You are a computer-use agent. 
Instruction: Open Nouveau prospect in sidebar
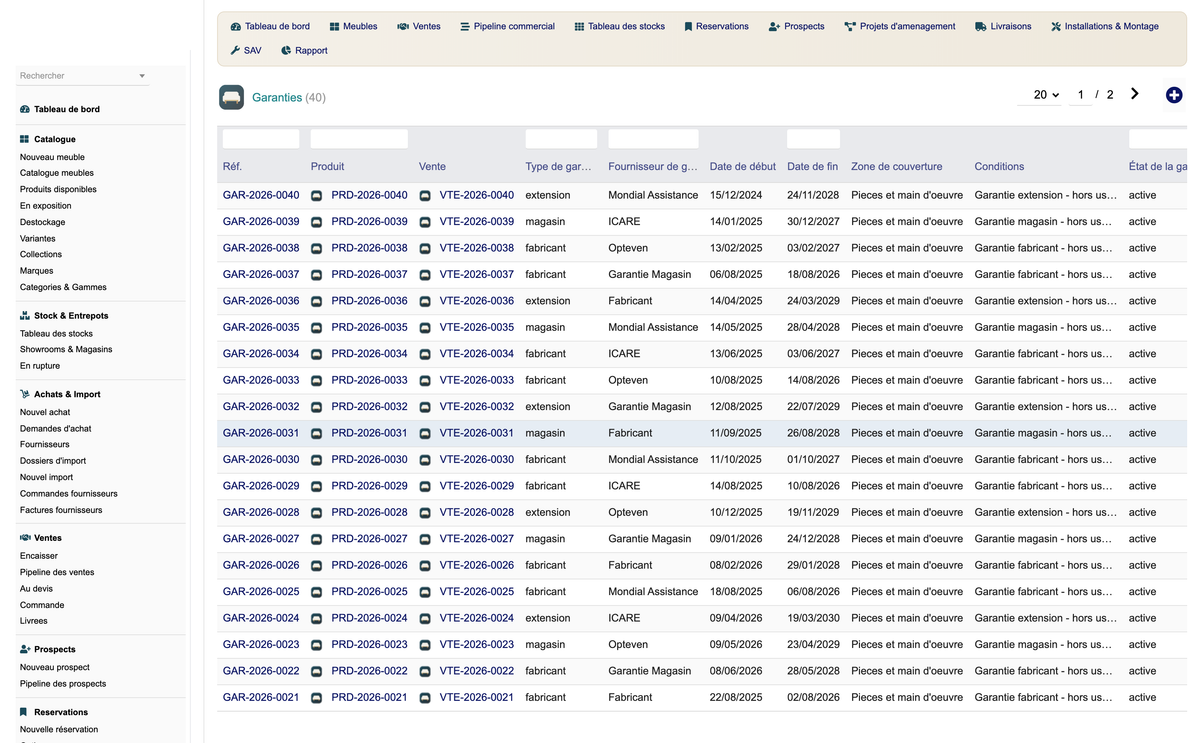click(x=55, y=667)
